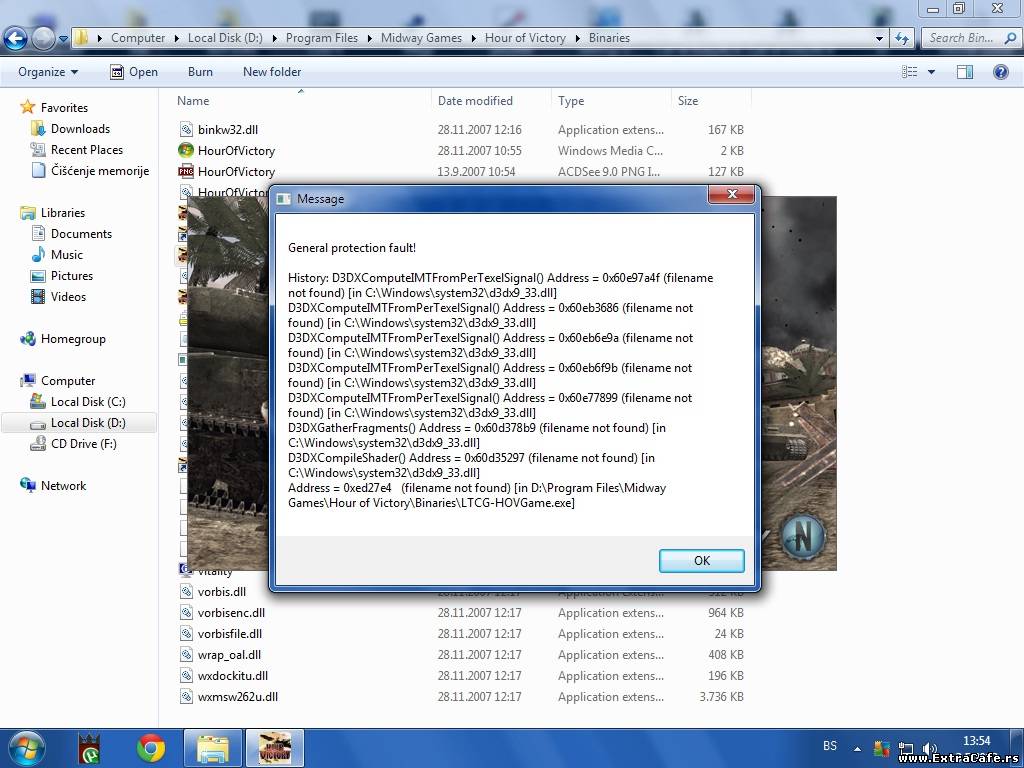Viewport: 1024px width, 768px height.
Task: Click the Libraries icon in navigation pane
Action: click(x=27, y=213)
